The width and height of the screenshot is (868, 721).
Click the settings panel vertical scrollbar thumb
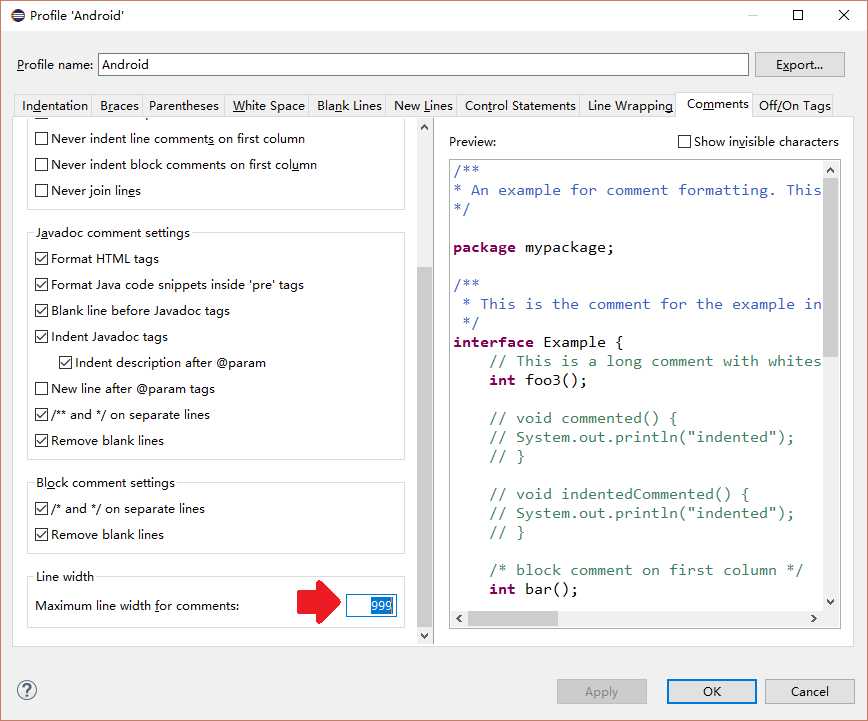(x=425, y=446)
